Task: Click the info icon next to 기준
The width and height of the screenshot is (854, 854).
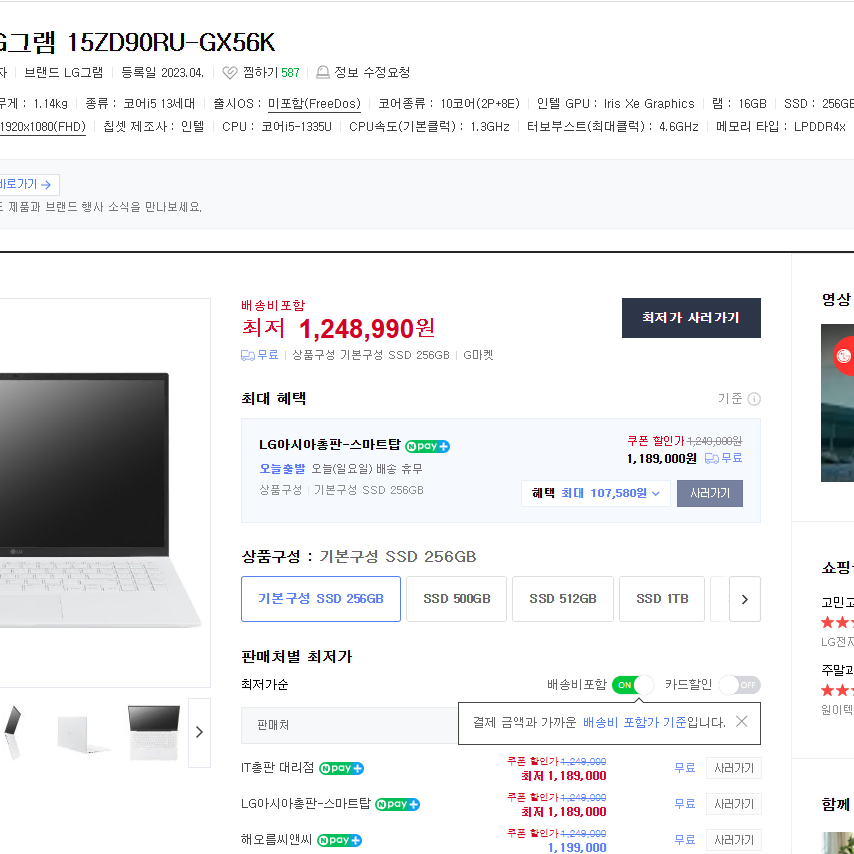Action: (x=754, y=399)
